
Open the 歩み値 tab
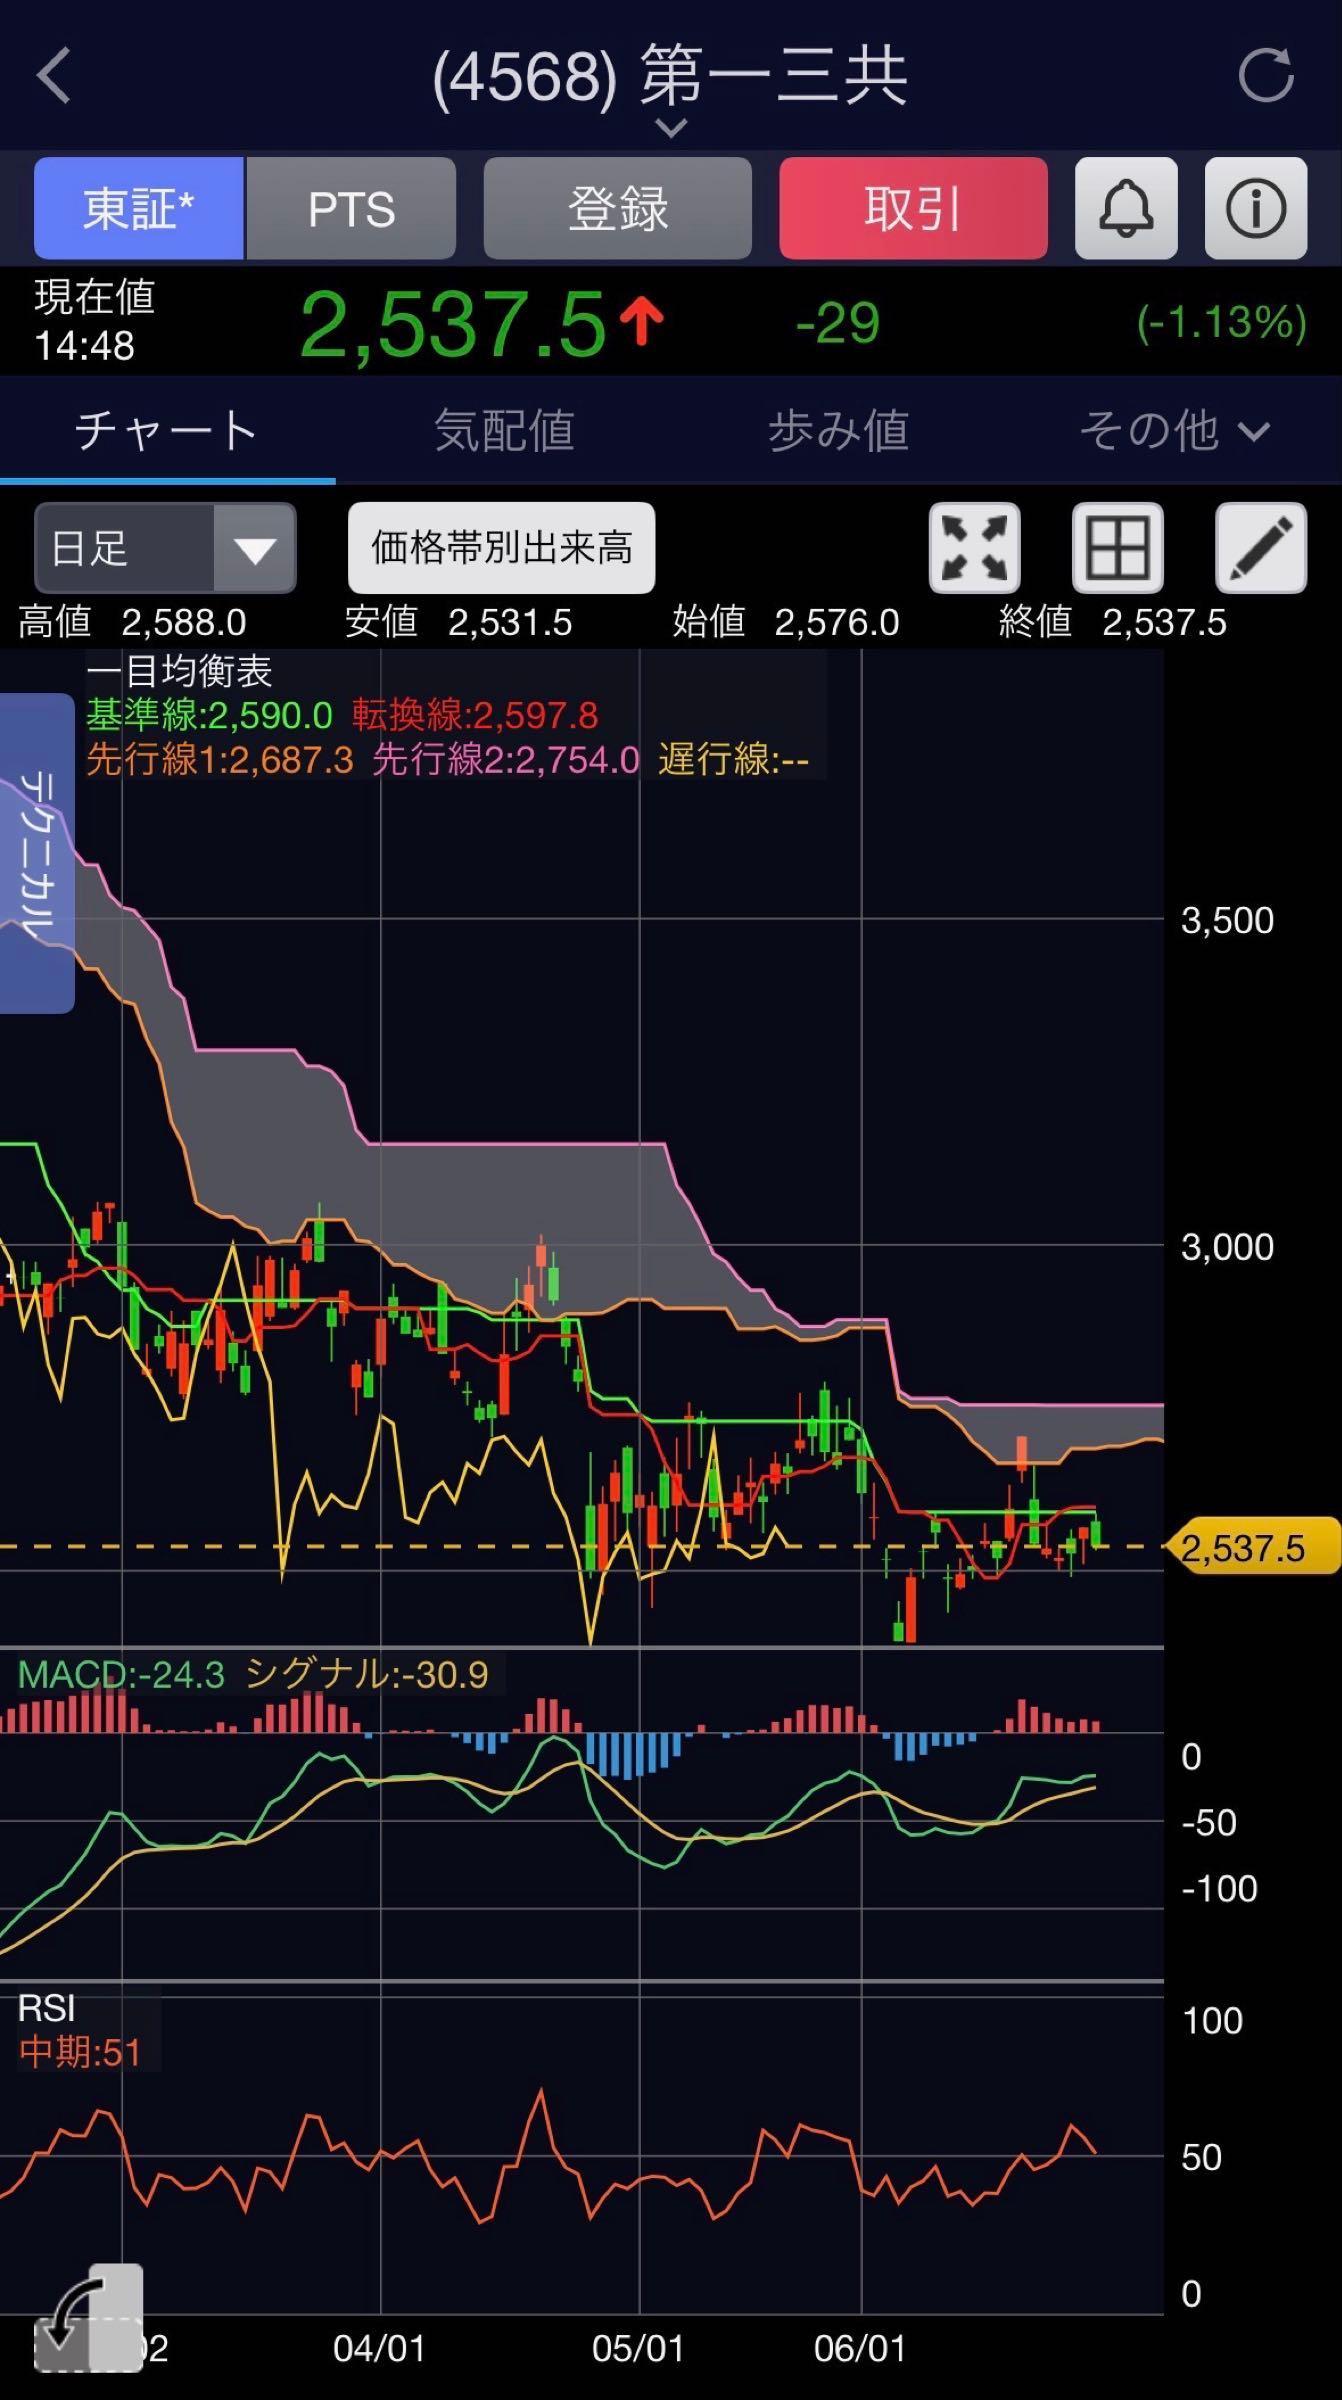[838, 431]
